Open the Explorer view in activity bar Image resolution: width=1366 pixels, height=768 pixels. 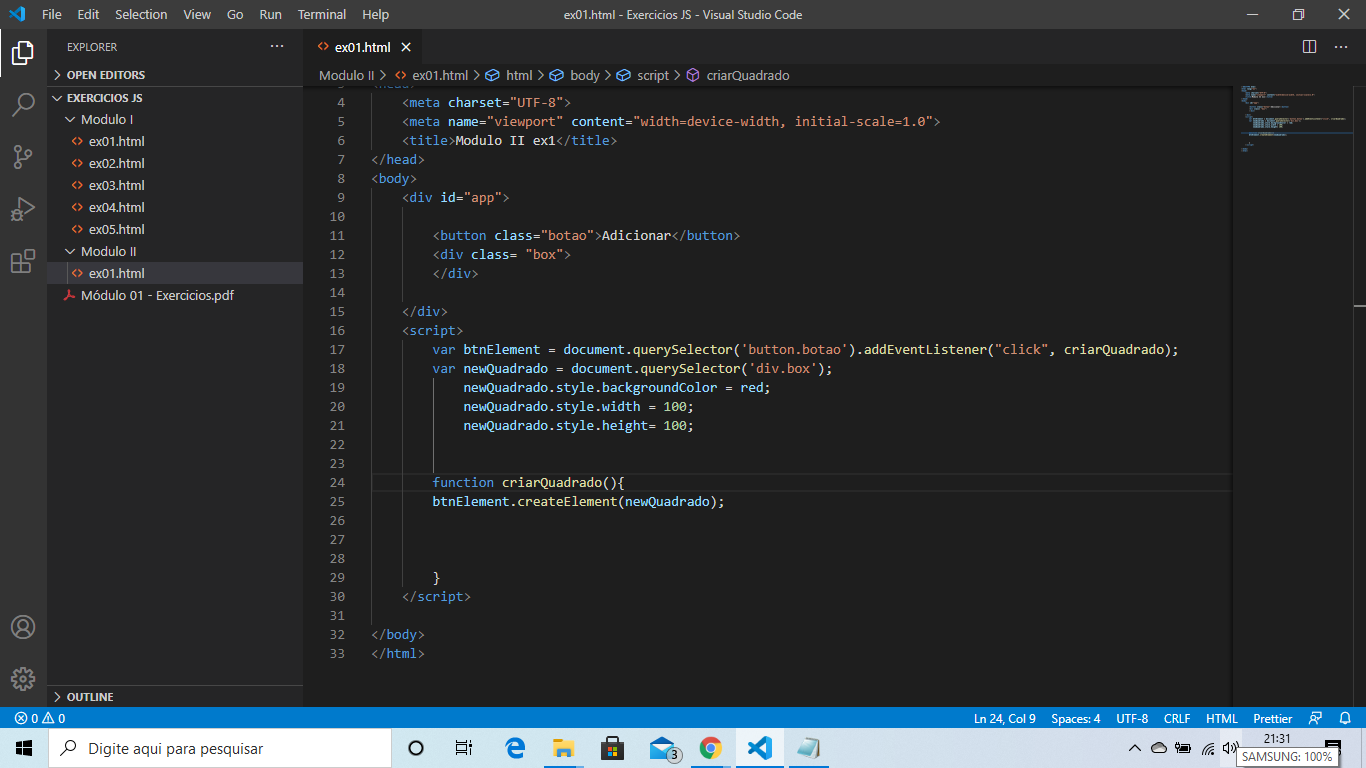23,52
